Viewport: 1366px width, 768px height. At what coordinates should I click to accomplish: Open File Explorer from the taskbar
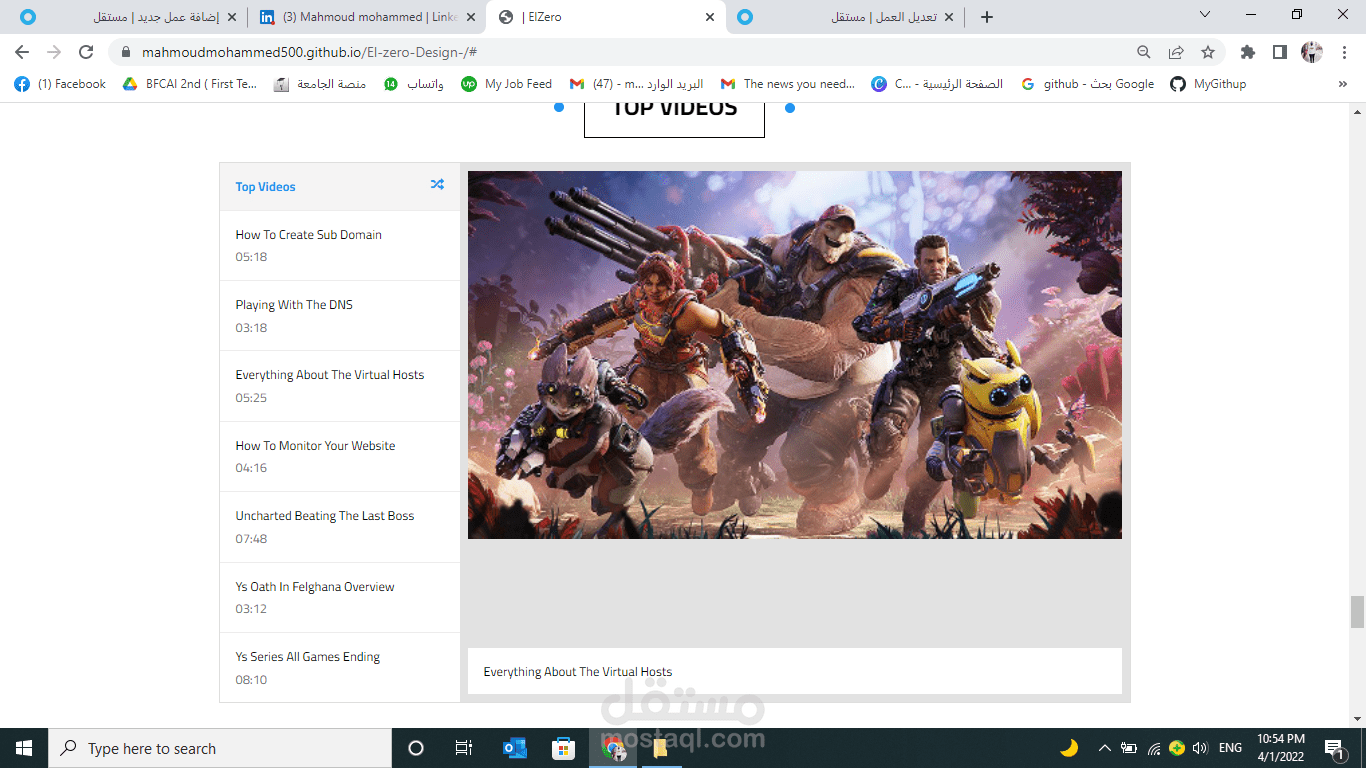click(660, 748)
